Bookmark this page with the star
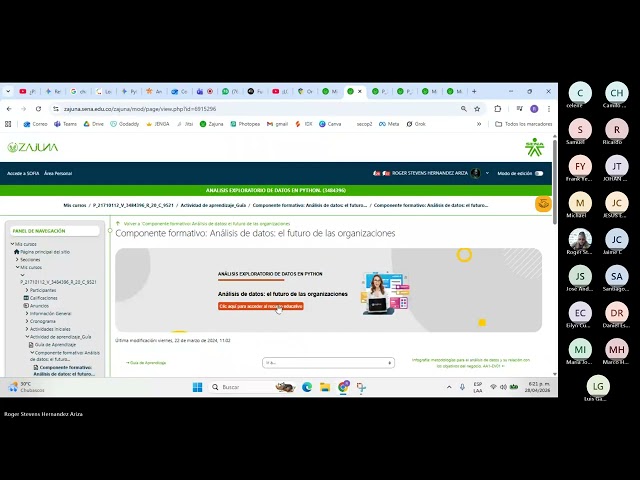 point(477,109)
